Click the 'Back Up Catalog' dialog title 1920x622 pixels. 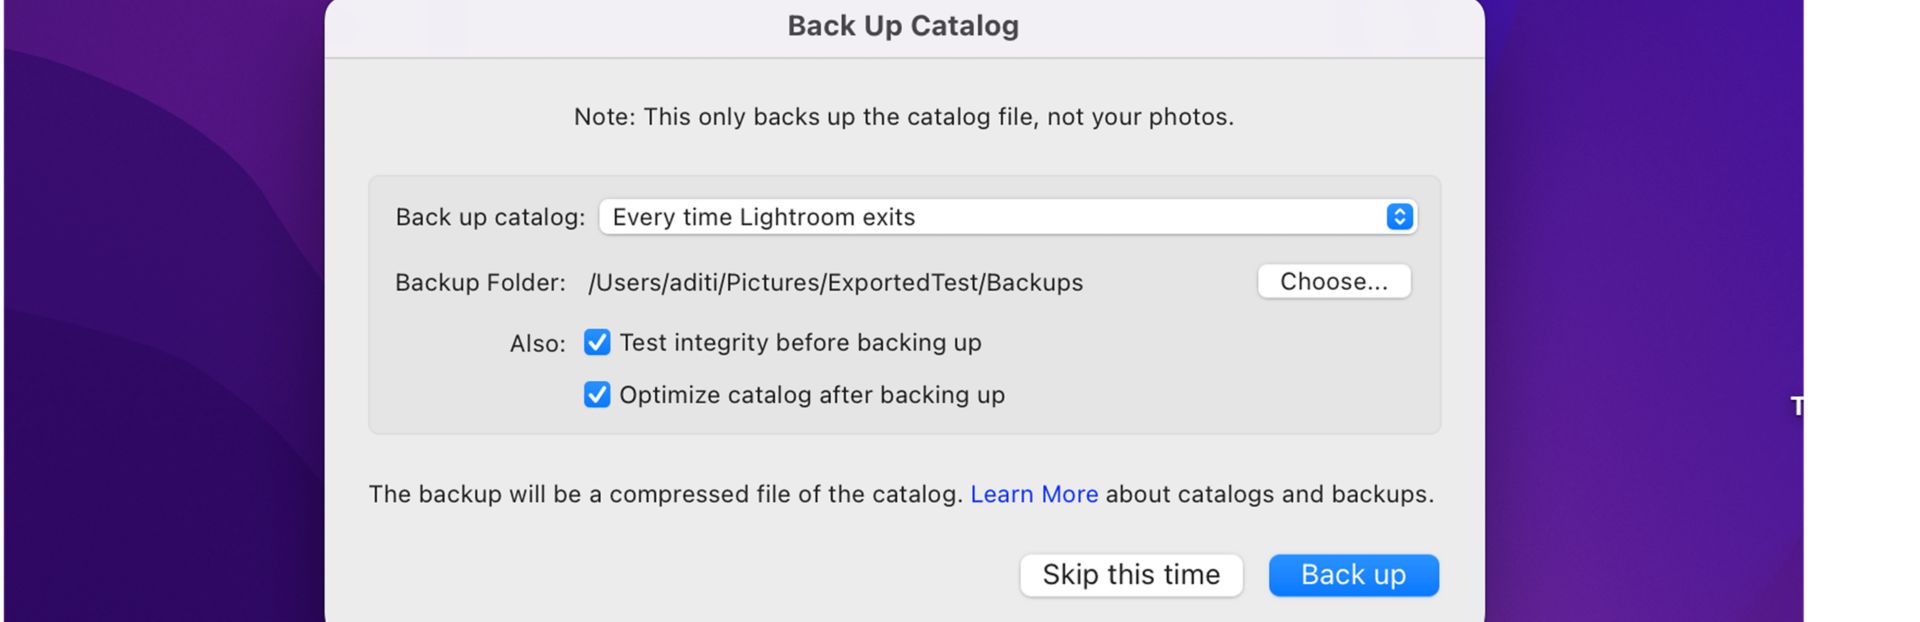(x=903, y=25)
